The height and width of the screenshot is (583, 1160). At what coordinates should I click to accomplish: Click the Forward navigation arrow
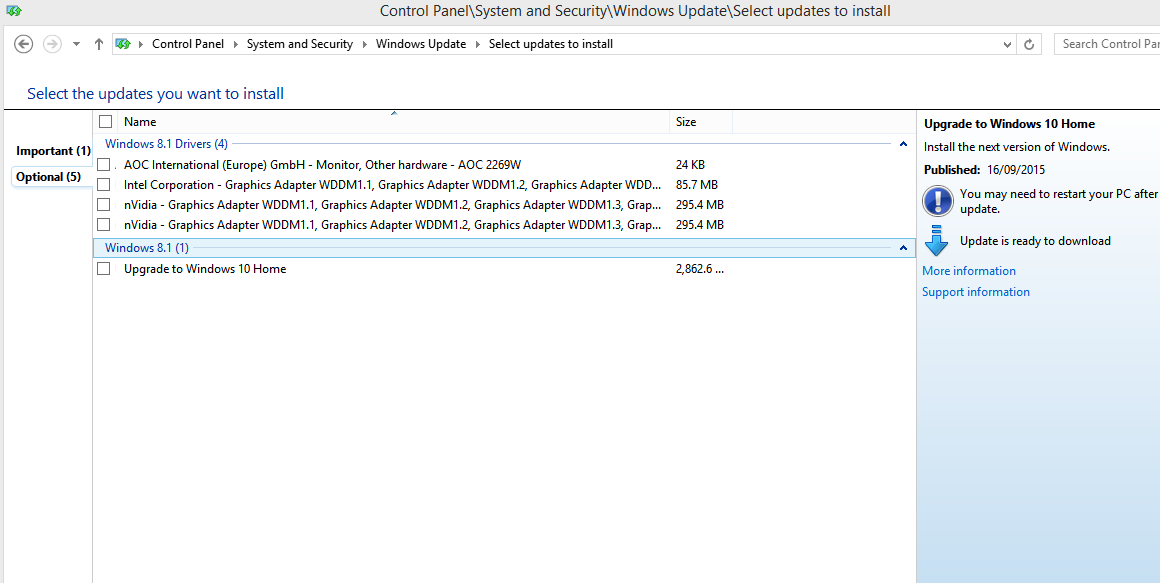click(x=52, y=44)
